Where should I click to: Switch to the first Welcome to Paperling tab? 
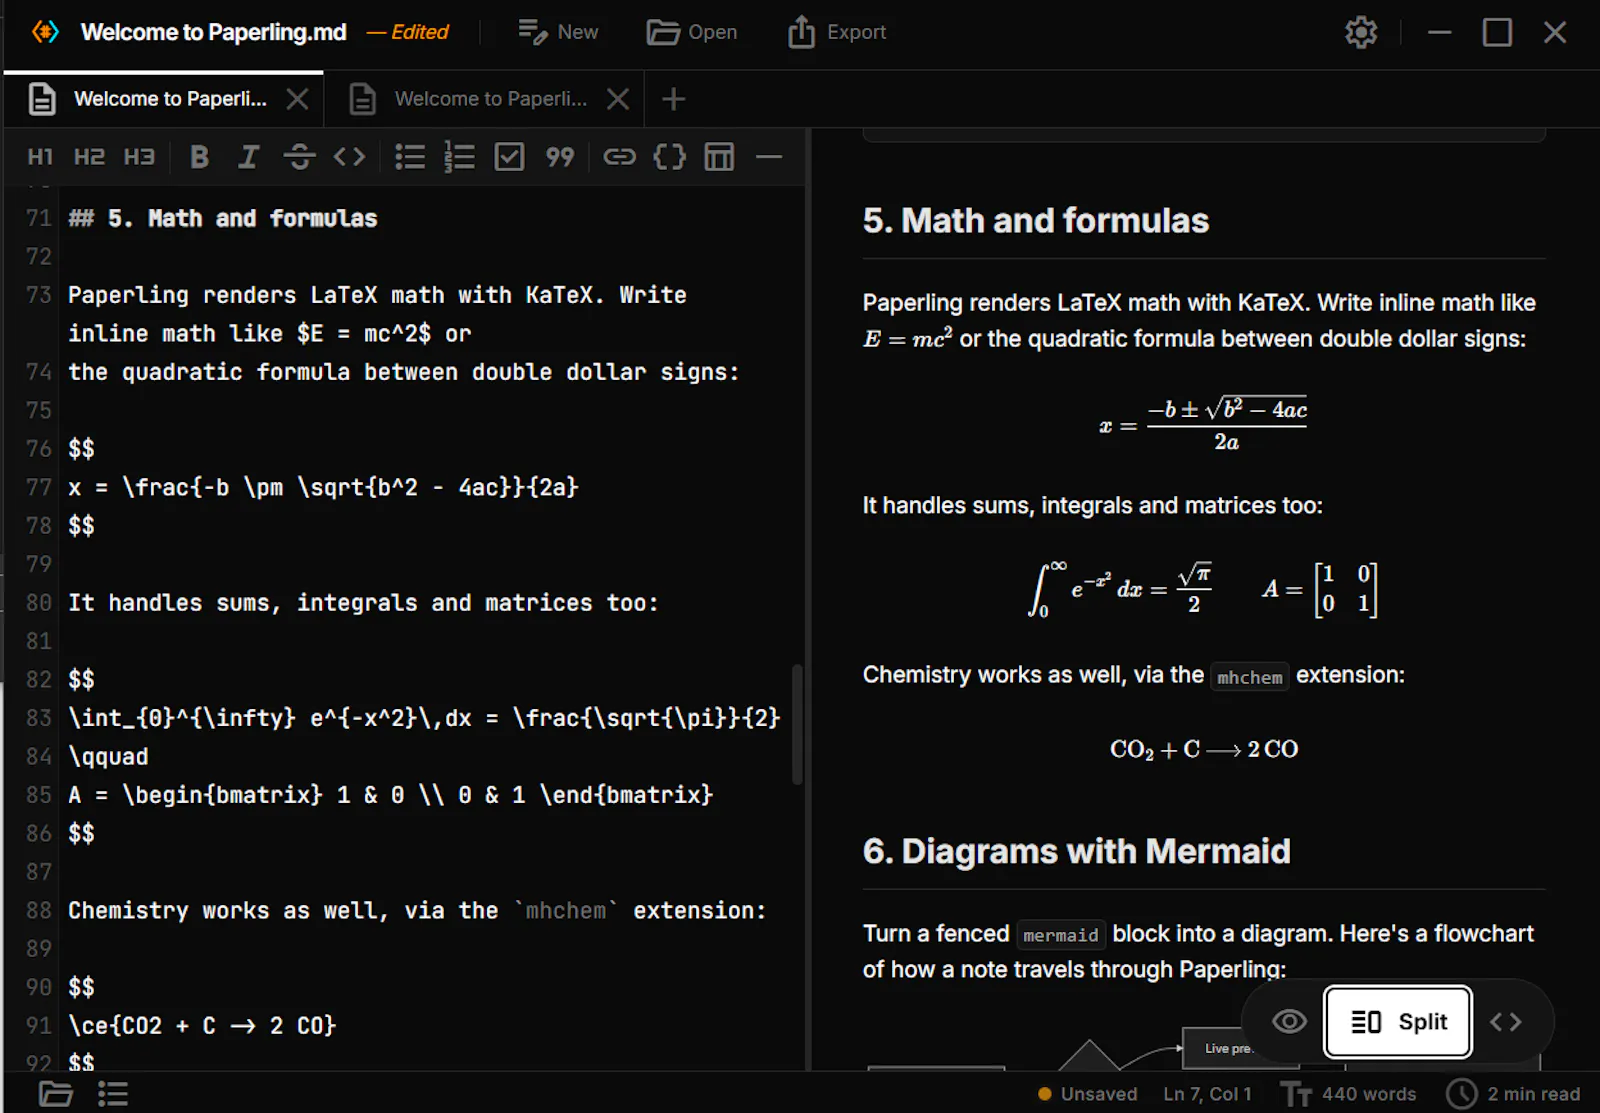pyautogui.click(x=164, y=99)
